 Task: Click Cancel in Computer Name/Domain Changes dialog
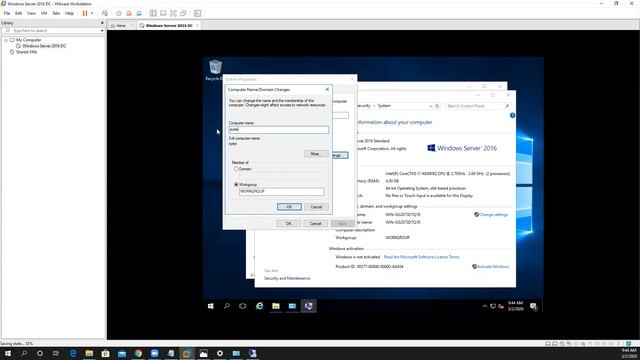[x=316, y=207]
